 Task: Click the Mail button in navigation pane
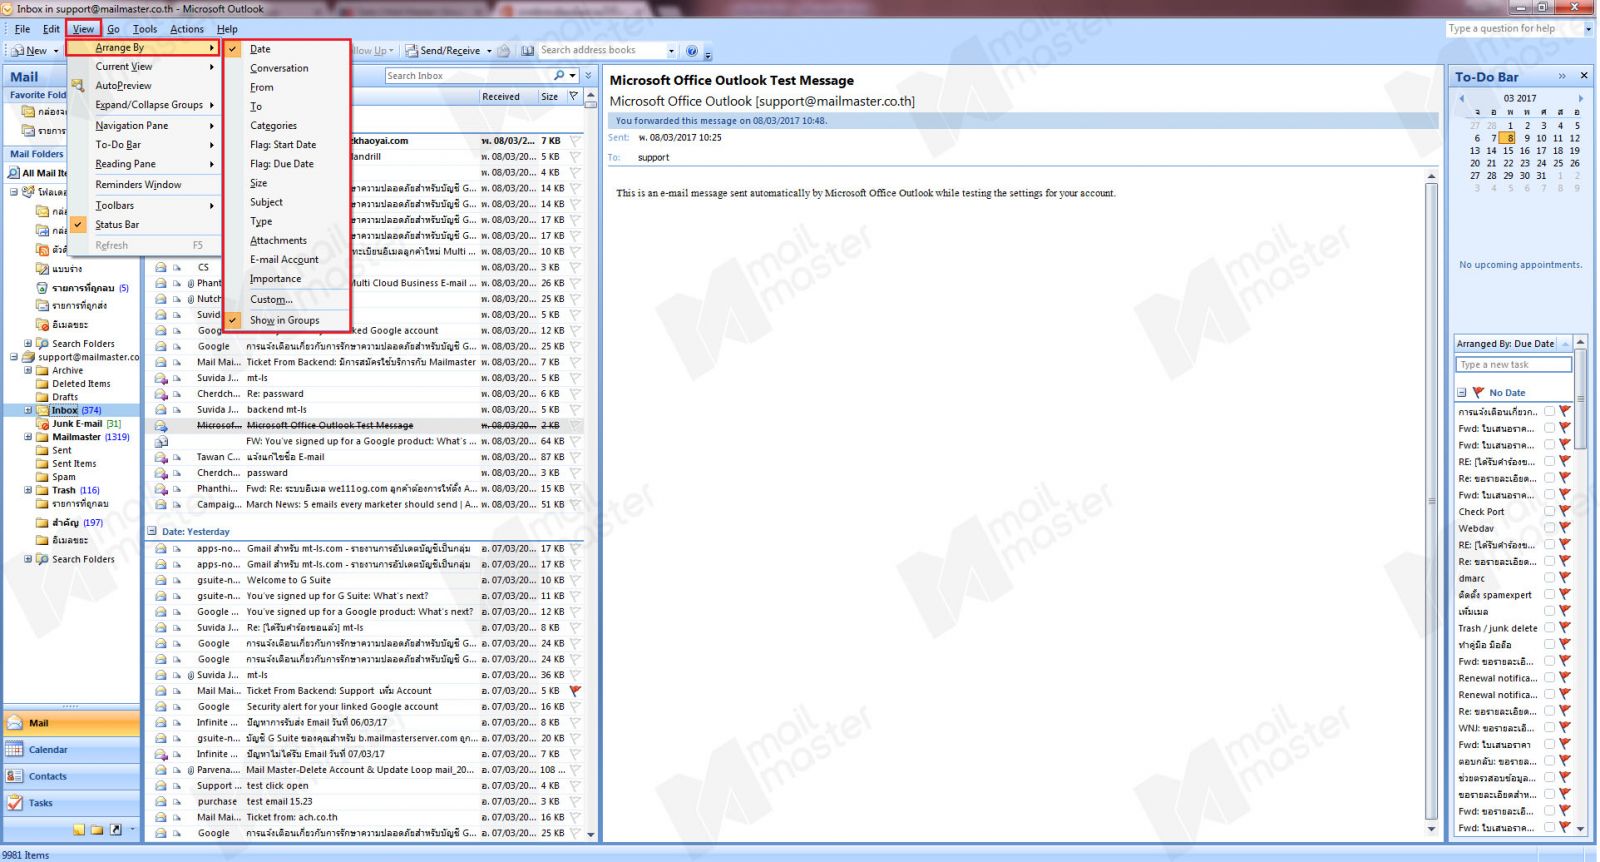coord(72,723)
